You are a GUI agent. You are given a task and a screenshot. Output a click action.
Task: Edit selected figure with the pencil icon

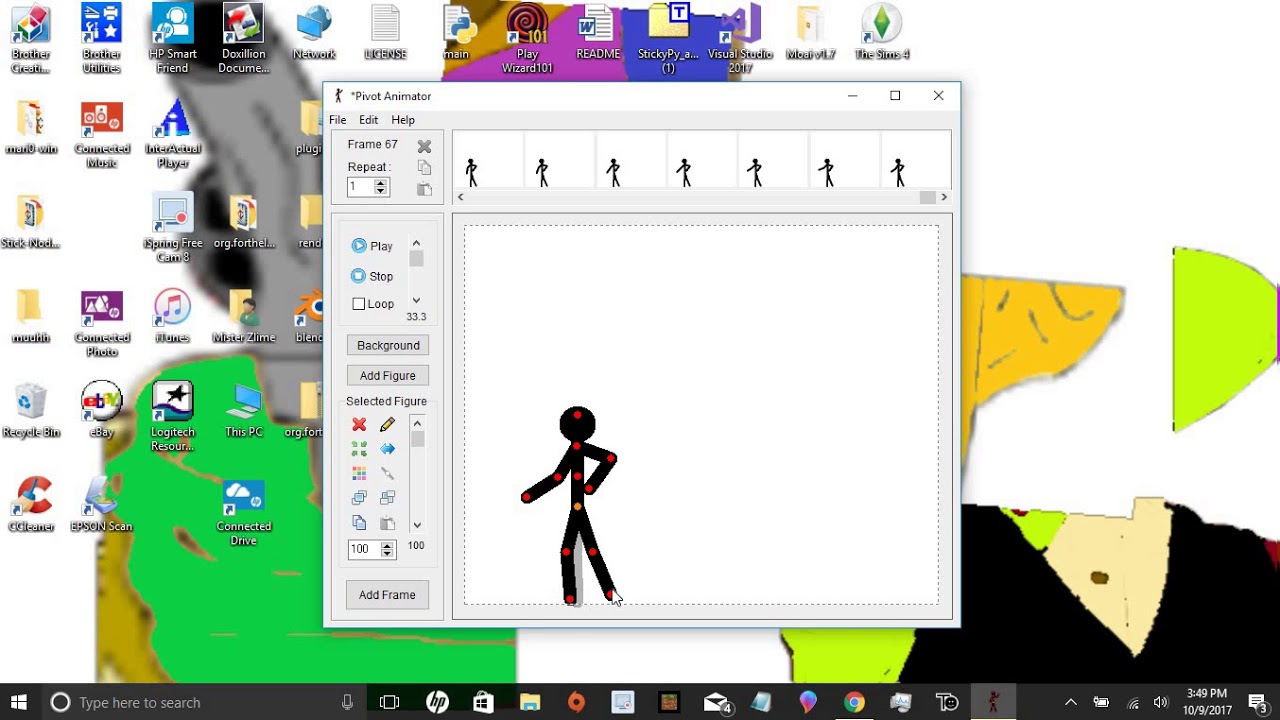[x=387, y=425]
